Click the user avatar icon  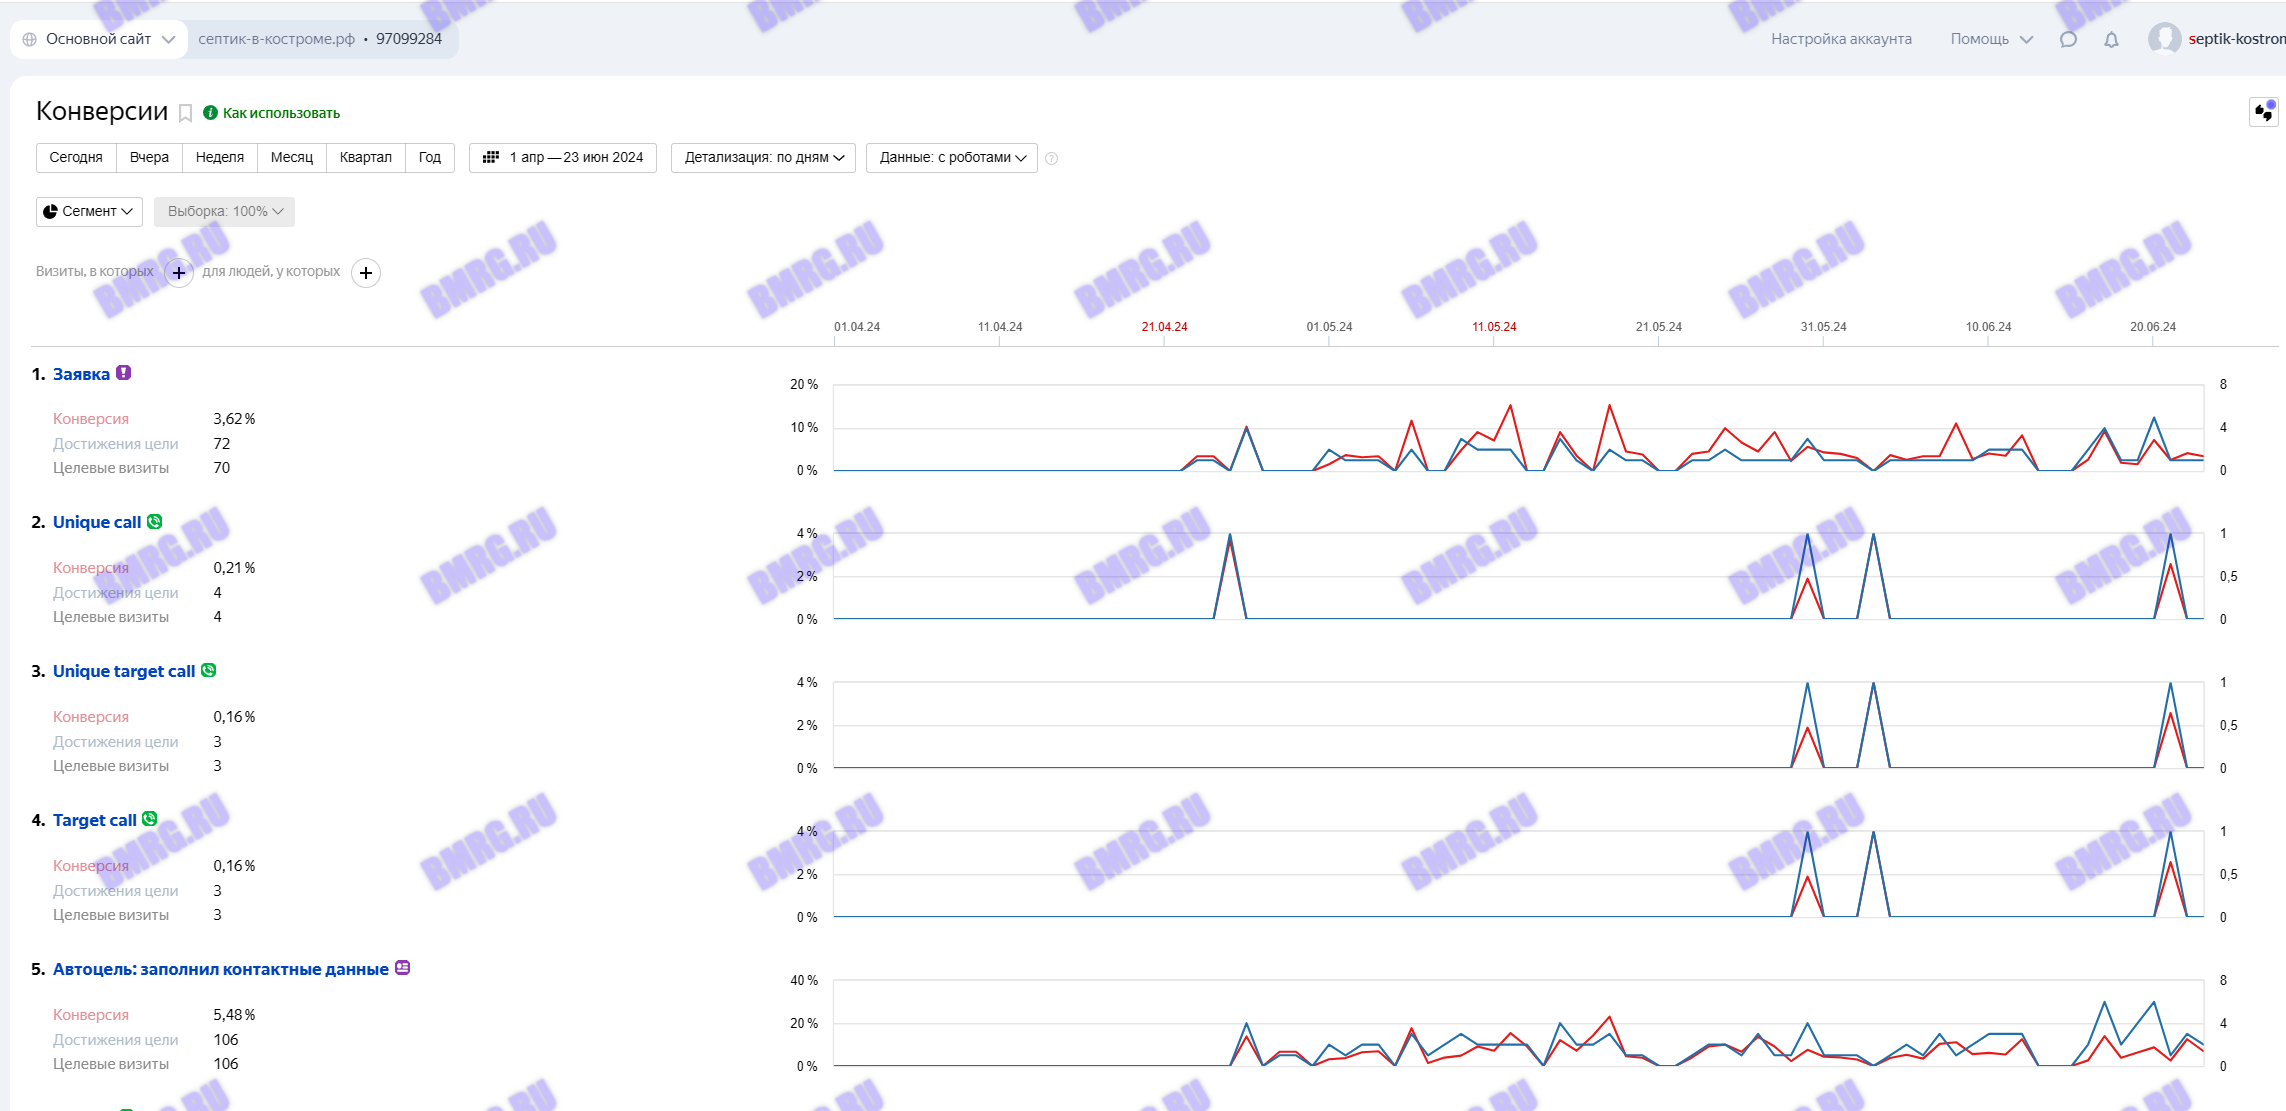(2164, 39)
